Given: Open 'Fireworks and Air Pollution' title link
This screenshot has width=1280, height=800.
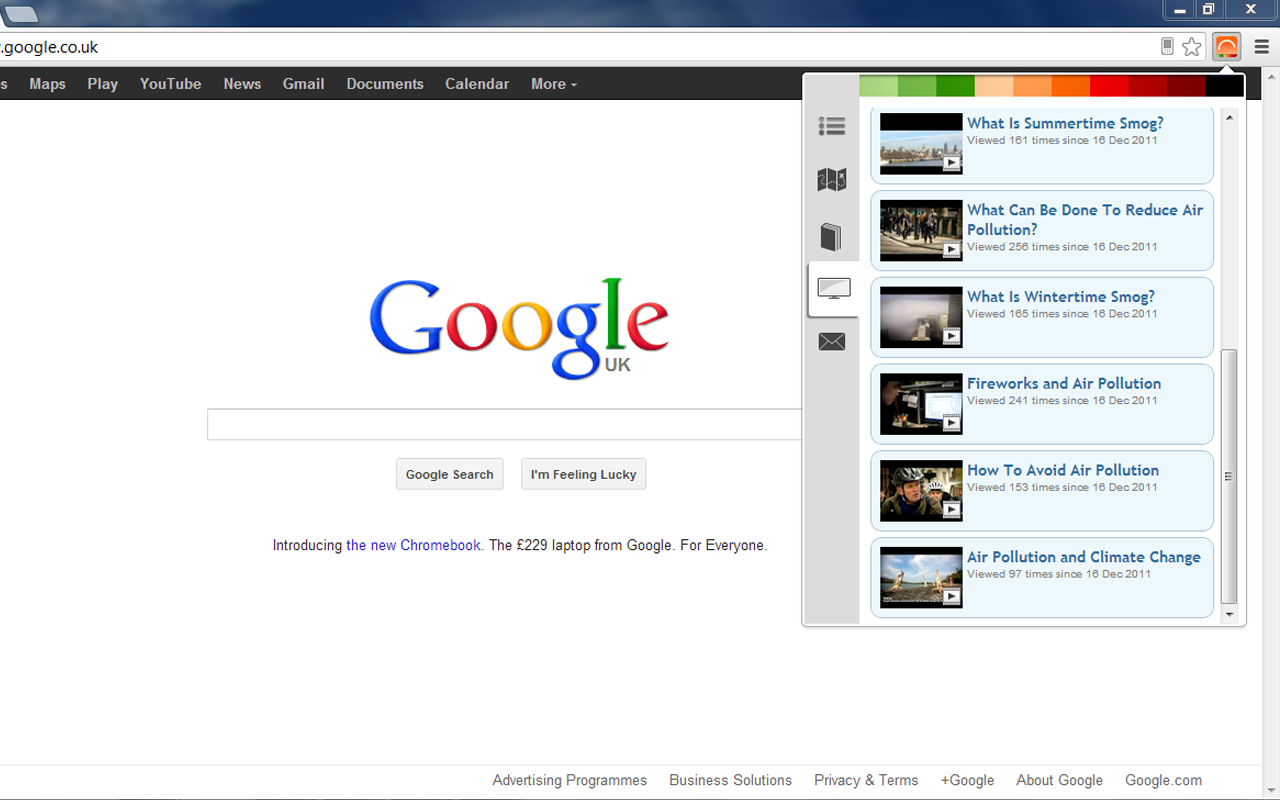Looking at the screenshot, I should [1064, 384].
